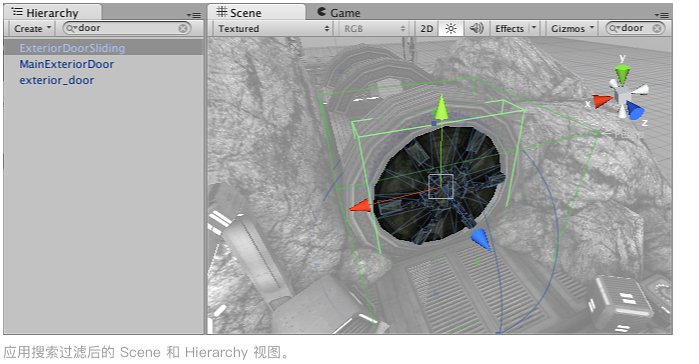Screen dimensions: 699x364
Task: Click the red X axis cone on orientation gizmo
Action: tap(602, 101)
